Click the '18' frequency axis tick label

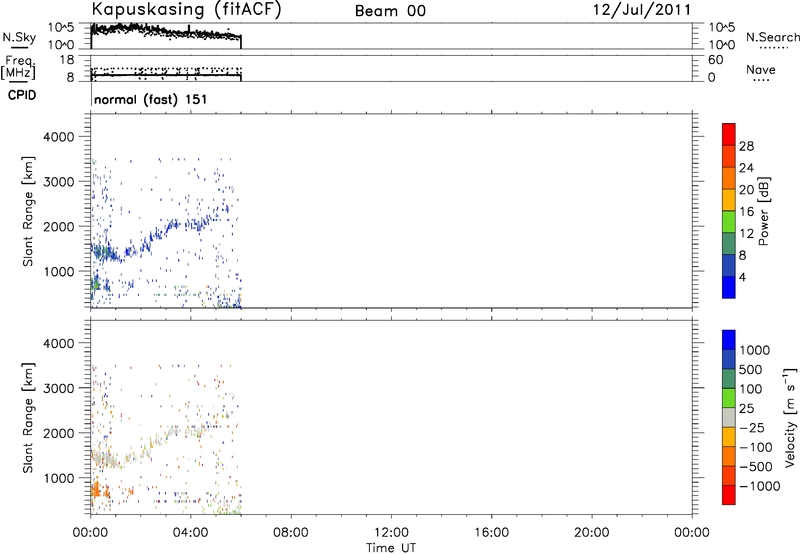click(67, 59)
